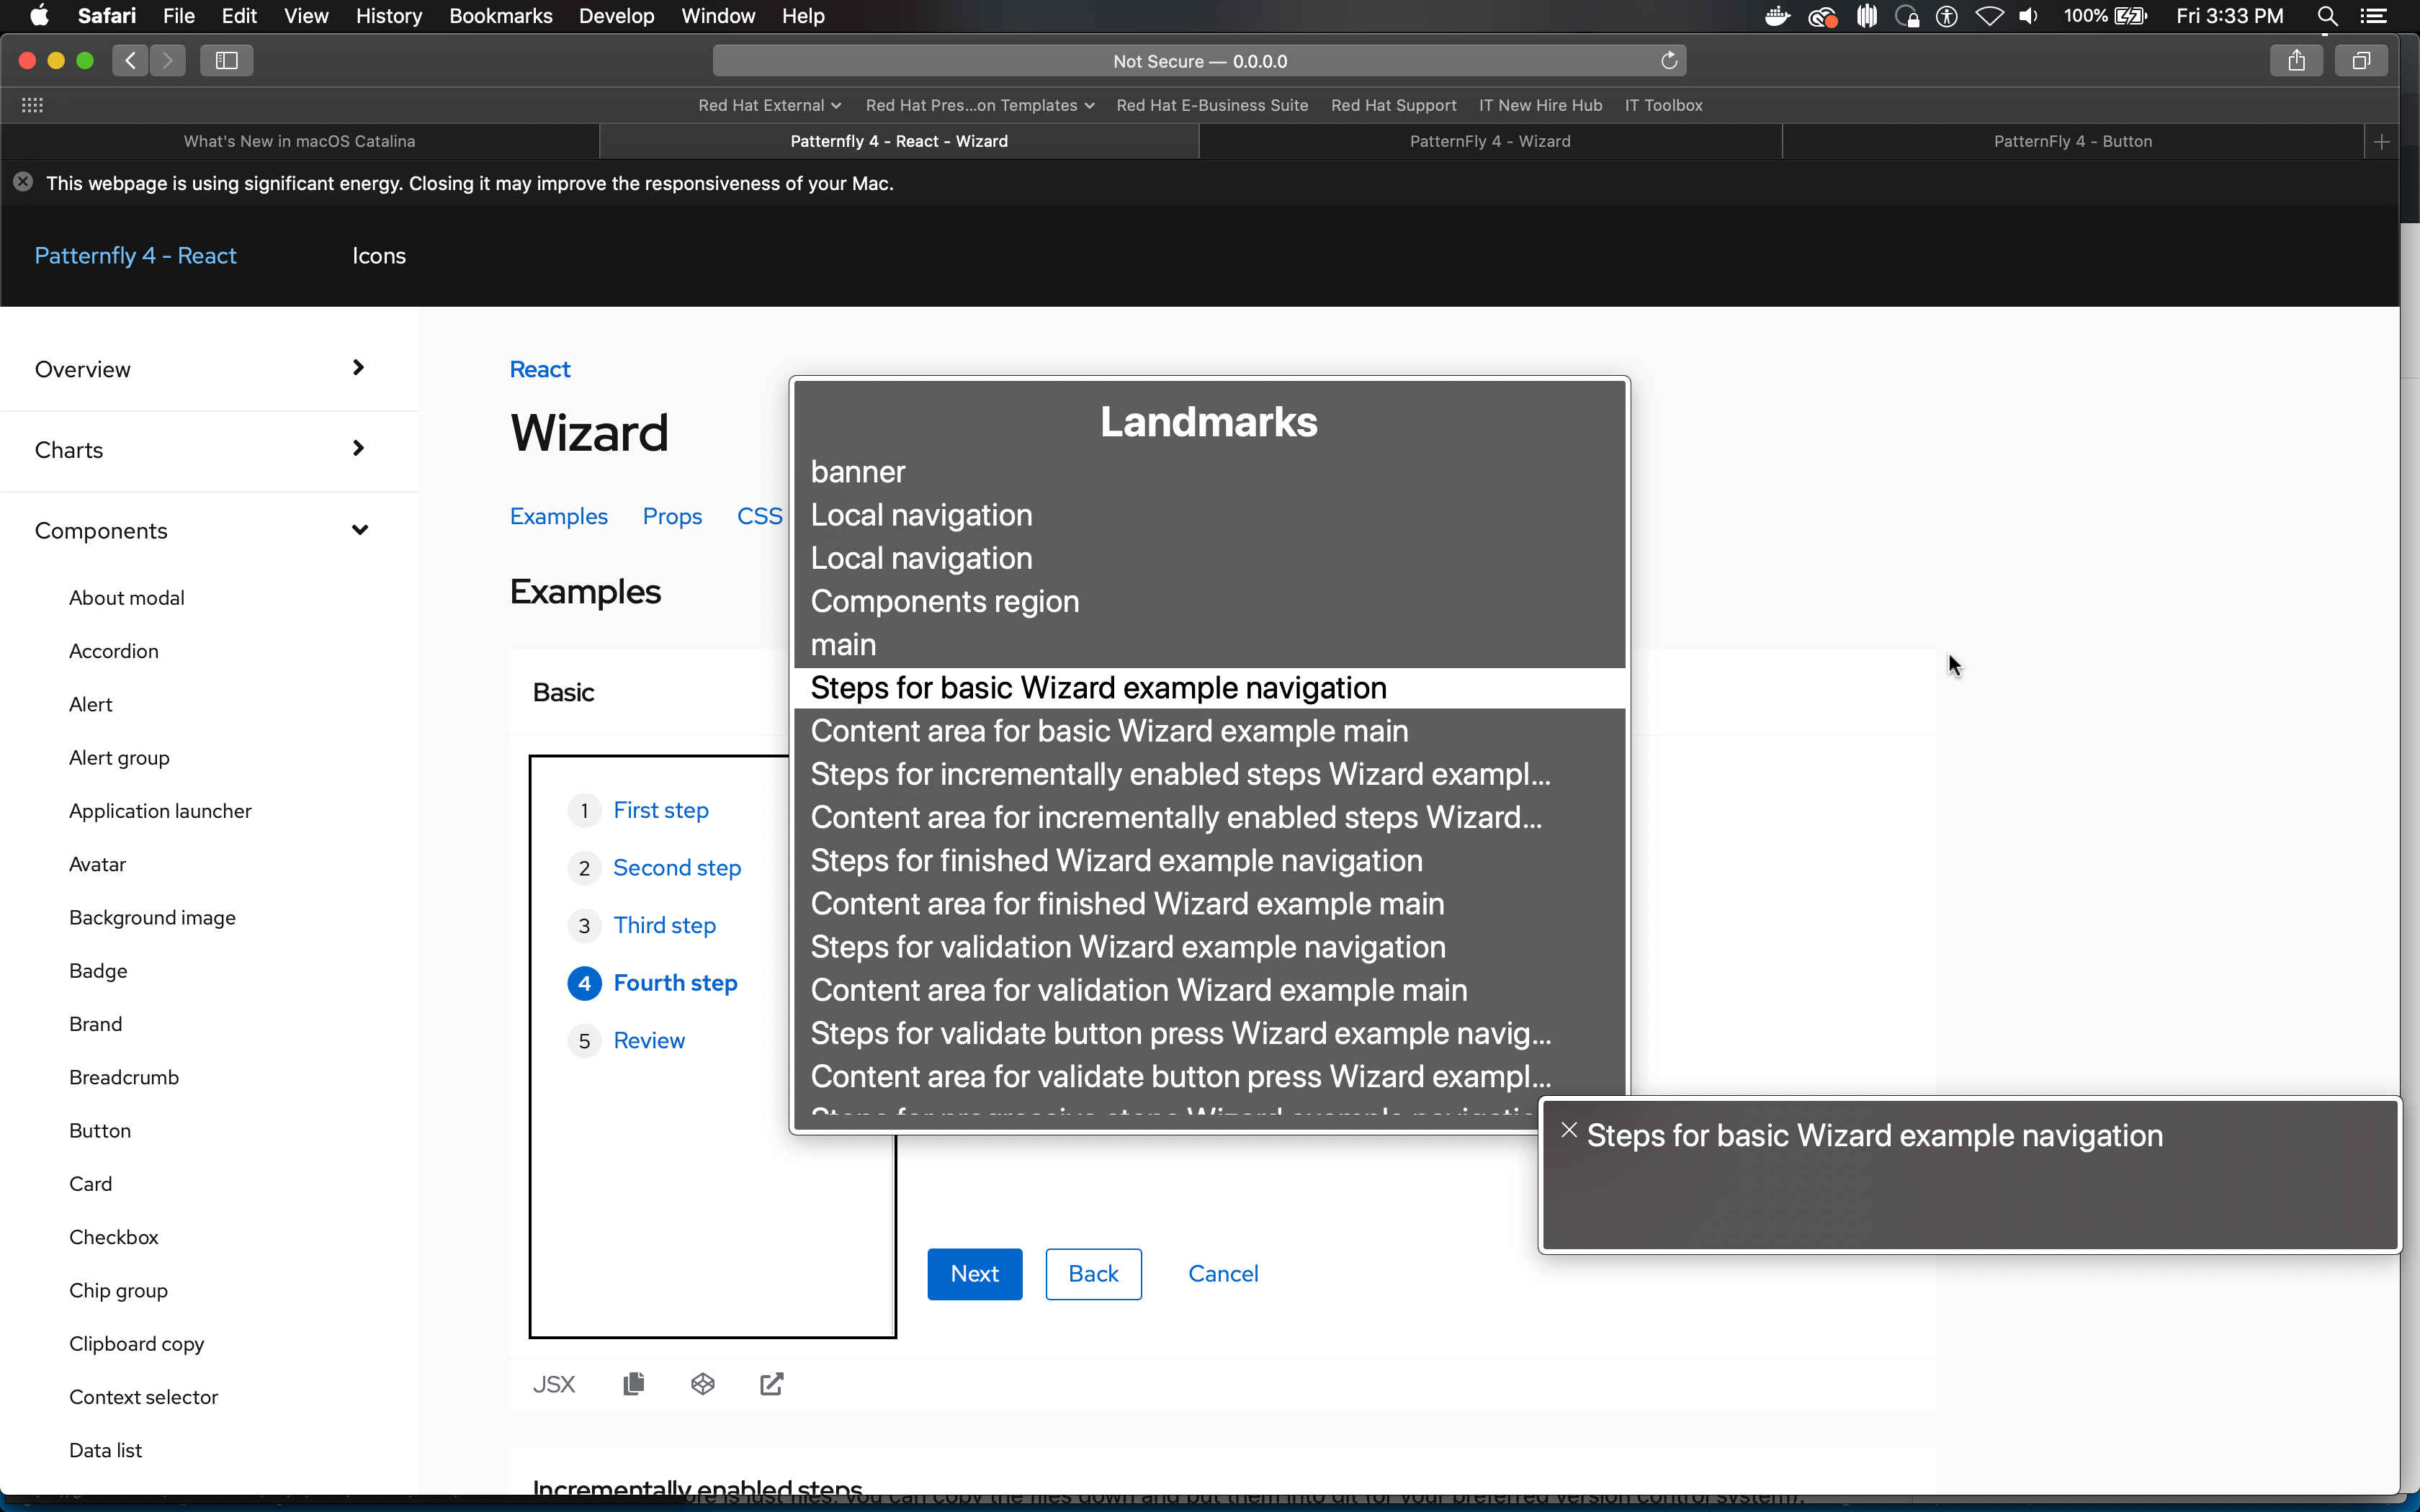Open the Red Hat External bookmarks dropdown
Image resolution: width=2420 pixels, height=1512 pixels.
point(769,105)
